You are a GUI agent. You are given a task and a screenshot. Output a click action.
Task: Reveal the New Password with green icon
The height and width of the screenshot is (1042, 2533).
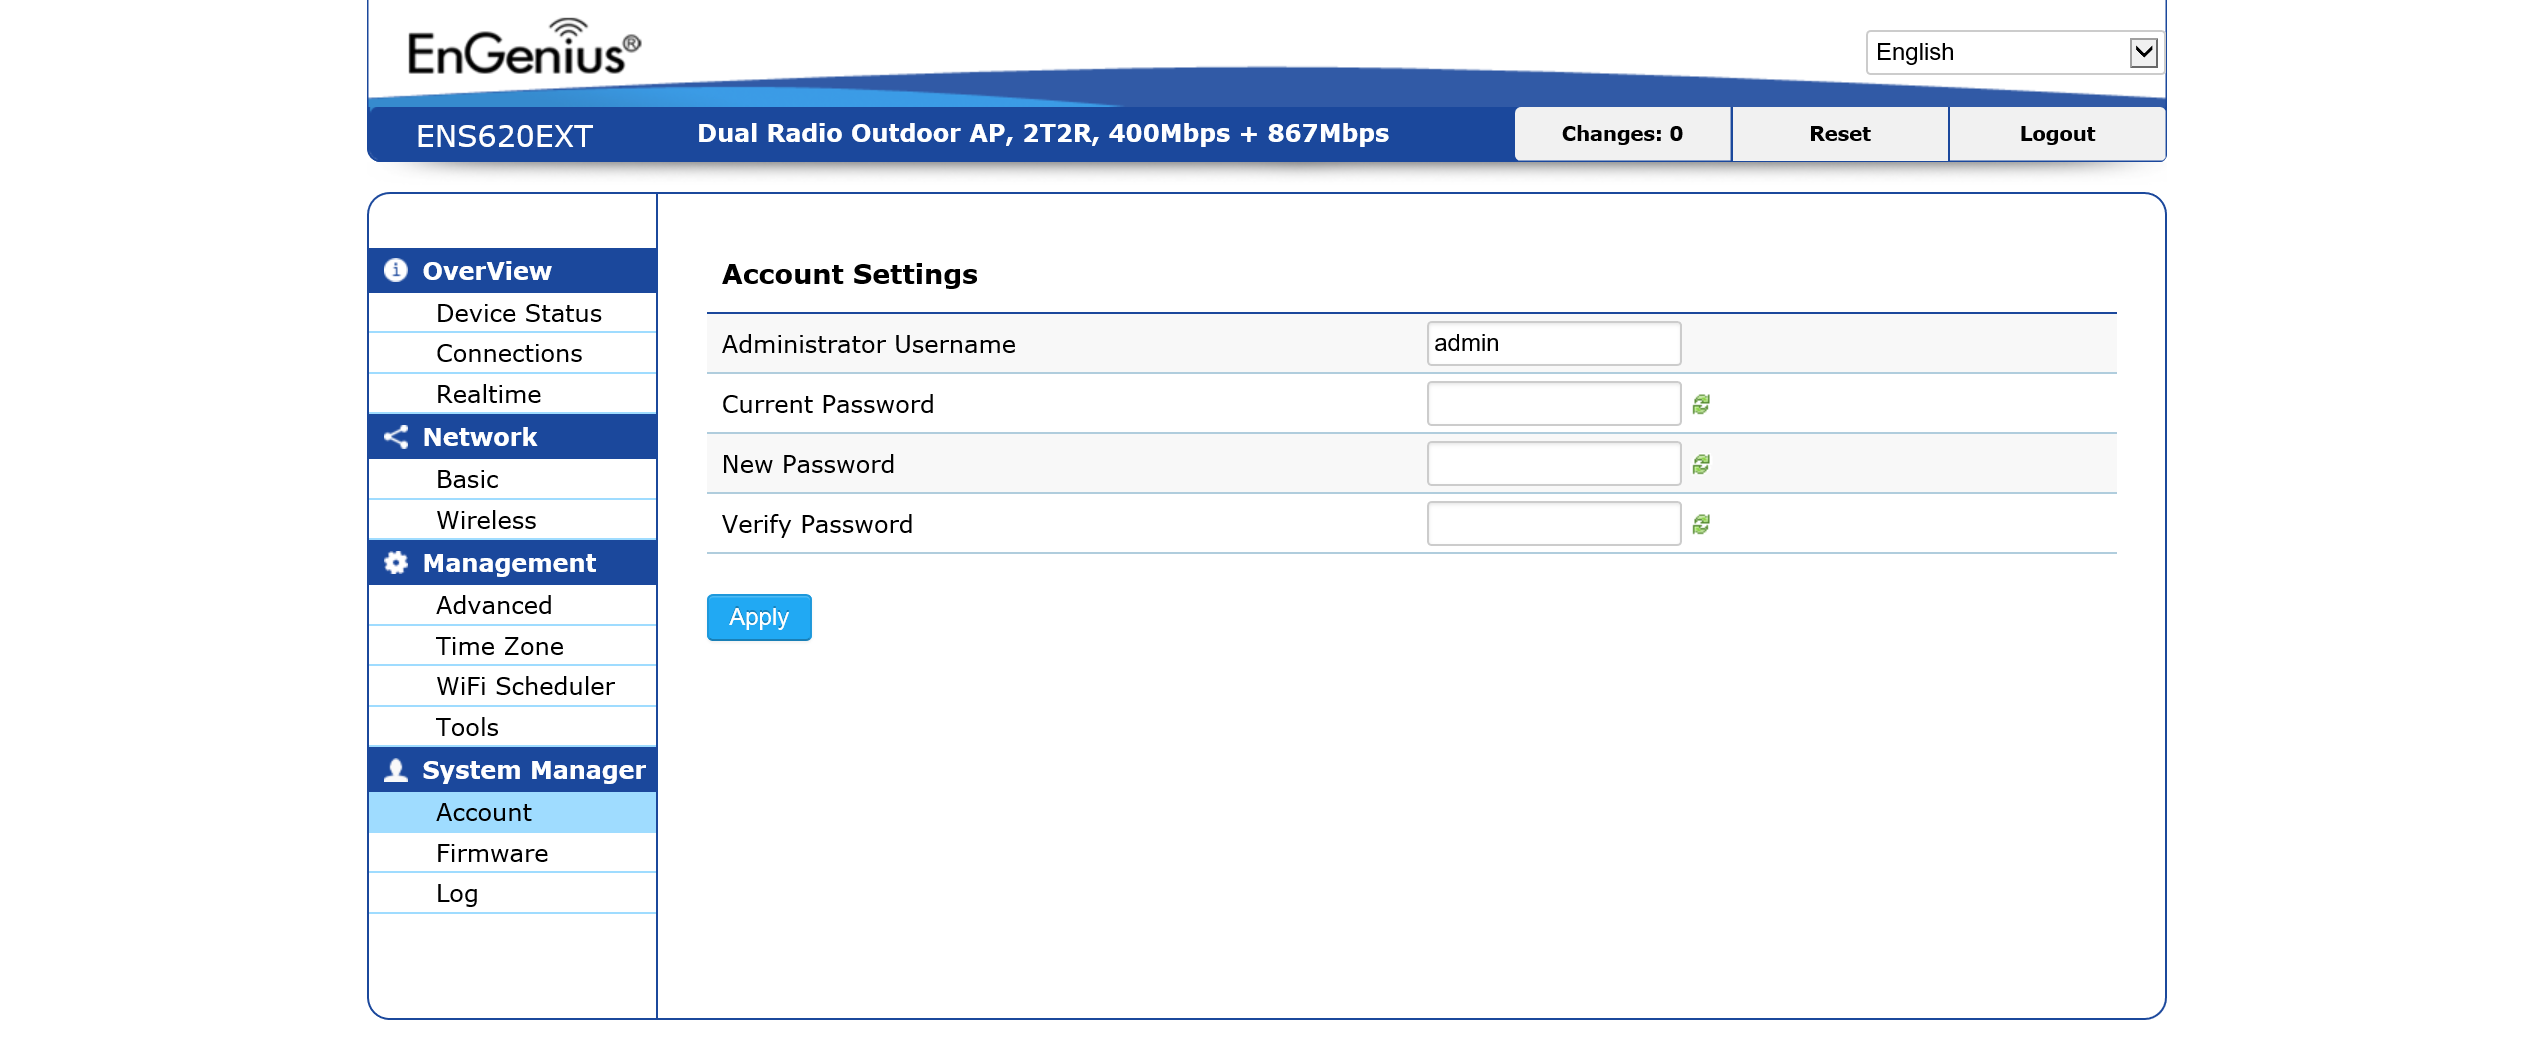tap(1701, 464)
